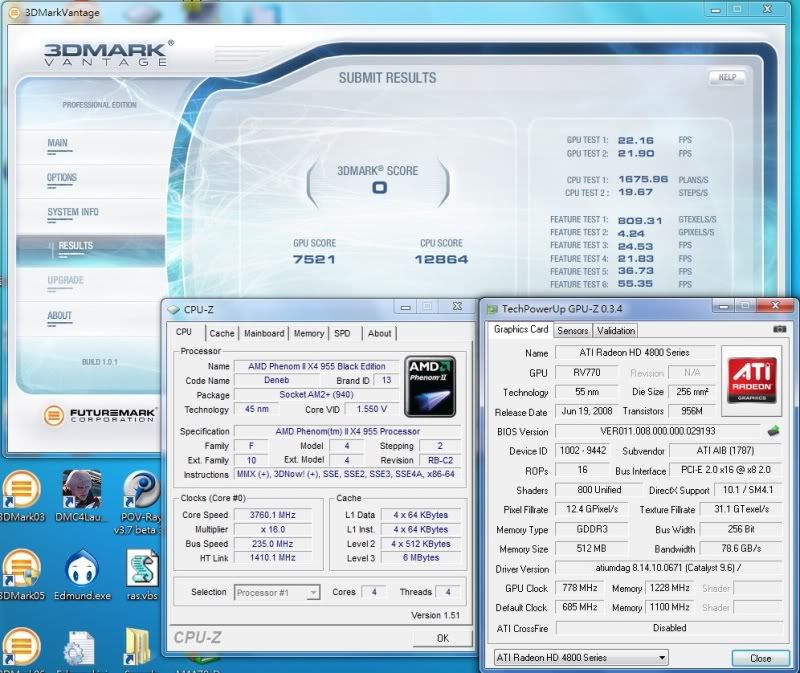800x673 pixels.
Task: Open the Memory tab in CPU-Z
Action: pyautogui.click(x=309, y=333)
